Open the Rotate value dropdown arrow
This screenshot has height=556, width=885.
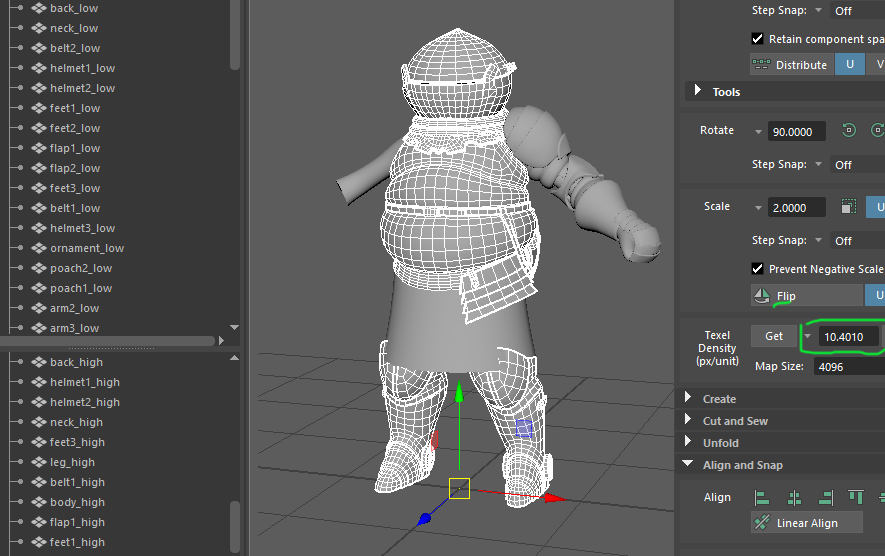pyautogui.click(x=757, y=132)
